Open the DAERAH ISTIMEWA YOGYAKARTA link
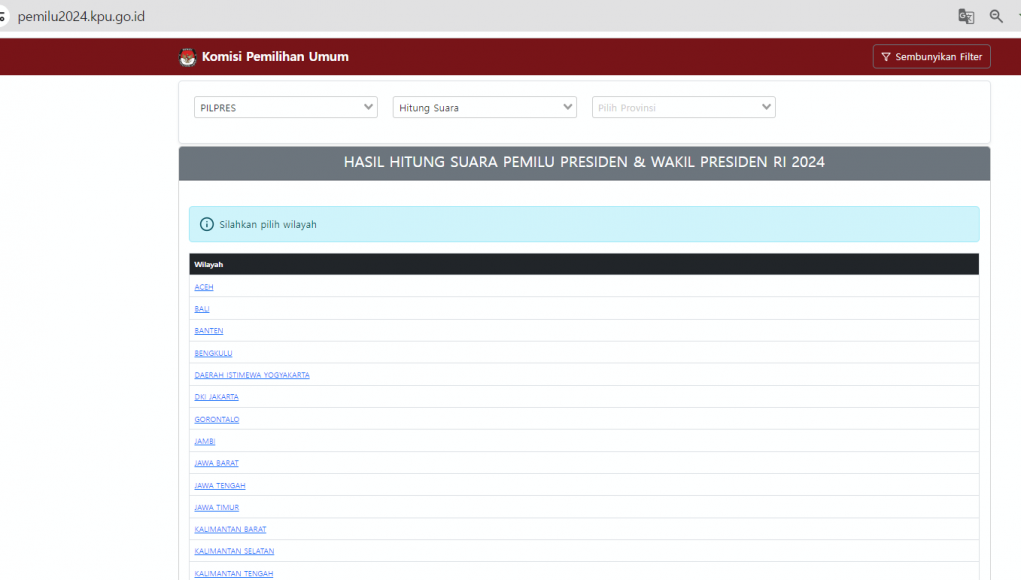Screen dimensions: 1021x580 point(252,375)
